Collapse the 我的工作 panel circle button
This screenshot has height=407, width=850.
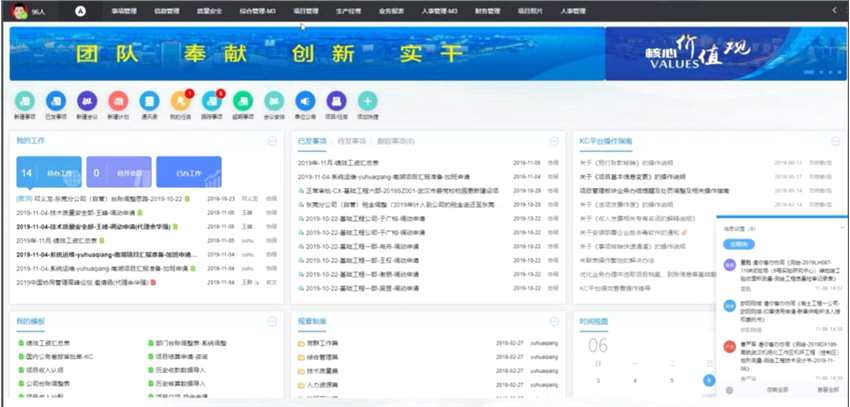tap(273, 141)
